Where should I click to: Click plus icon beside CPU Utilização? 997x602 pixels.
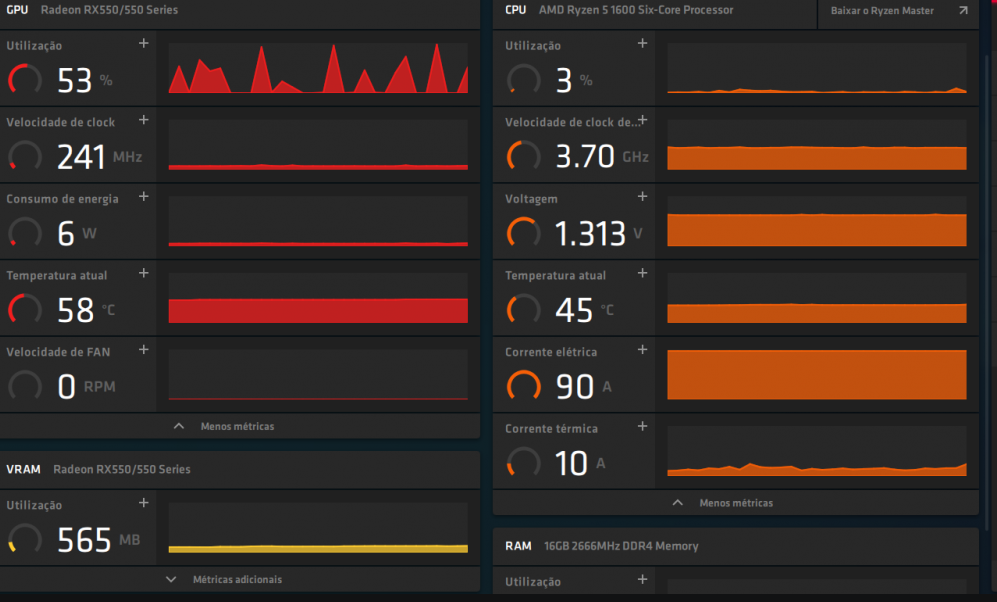pyautogui.click(x=642, y=43)
